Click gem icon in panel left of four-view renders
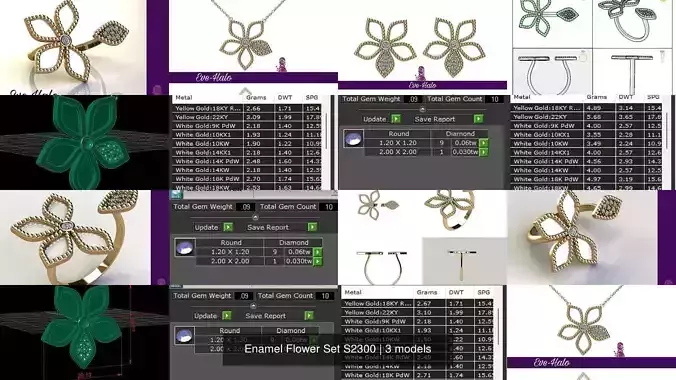 [x=185, y=248]
